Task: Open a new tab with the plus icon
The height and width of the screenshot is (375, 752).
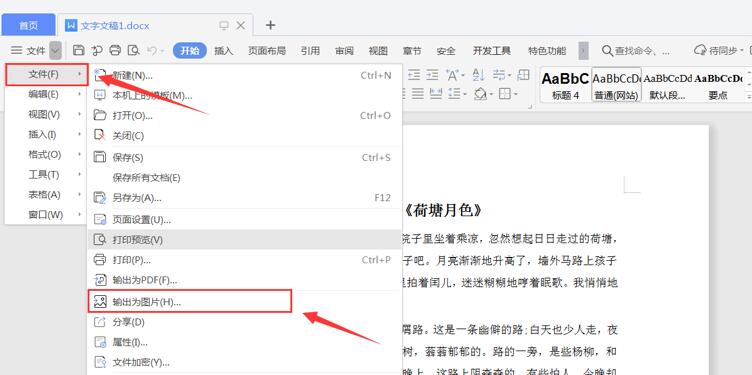Action: click(270, 25)
